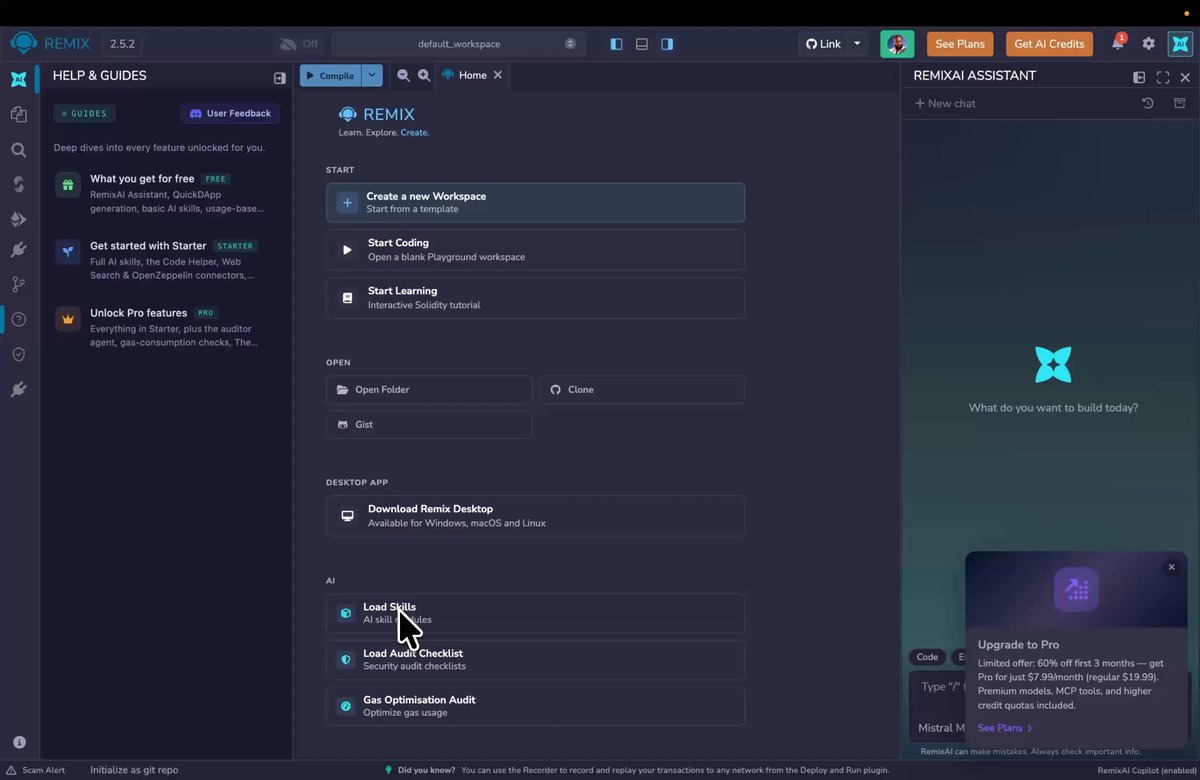This screenshot has height=780, width=1200.
Task: Toggle the Off cloud switch in header
Action: pos(298,44)
